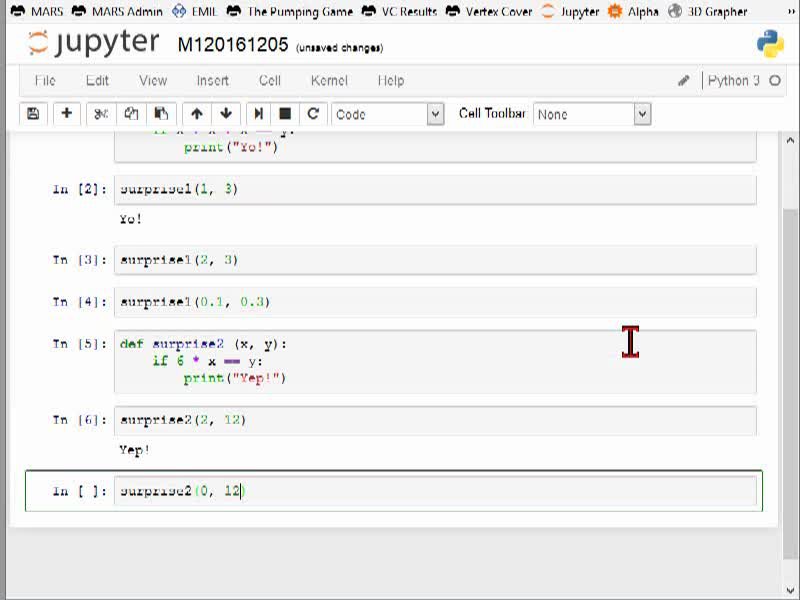Open the Help menu
This screenshot has width=800, height=600.
(391, 81)
